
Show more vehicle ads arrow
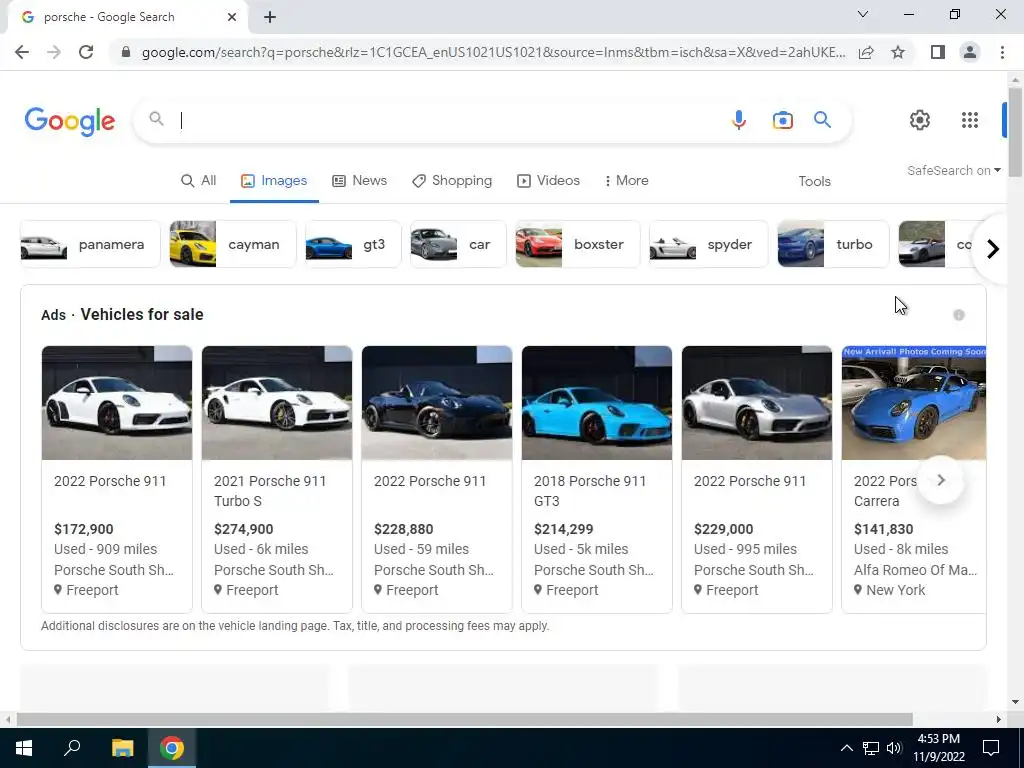[x=941, y=480]
